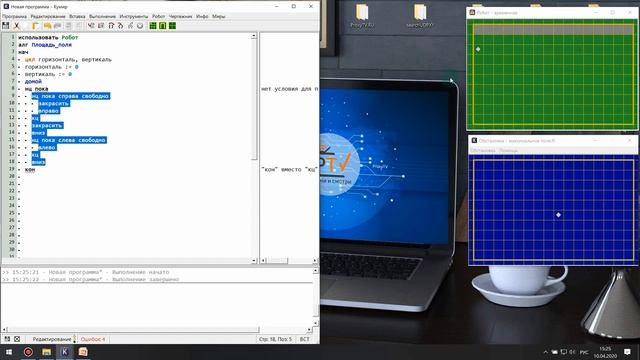The height and width of the screenshot is (360, 640).
Task: Click the code line 'использовать Робот'
Action: (48, 38)
